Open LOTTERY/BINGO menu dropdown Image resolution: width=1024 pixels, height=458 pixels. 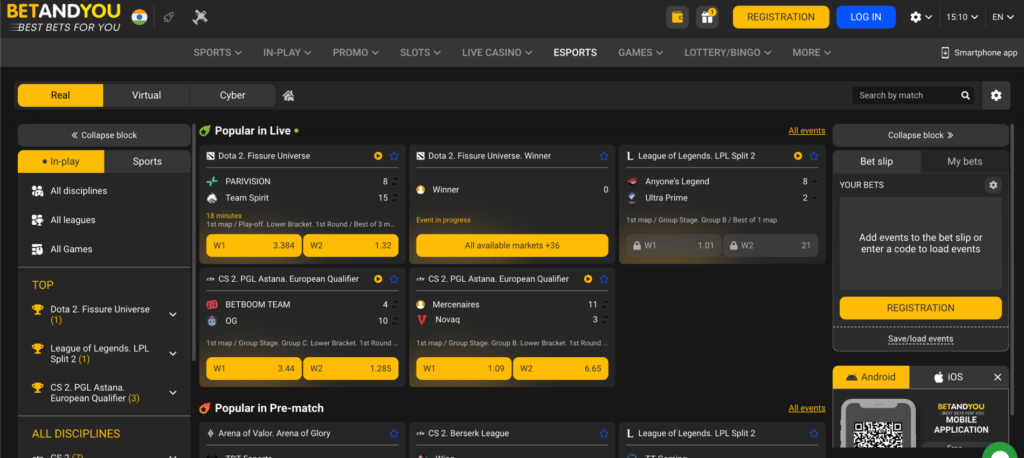coord(728,53)
